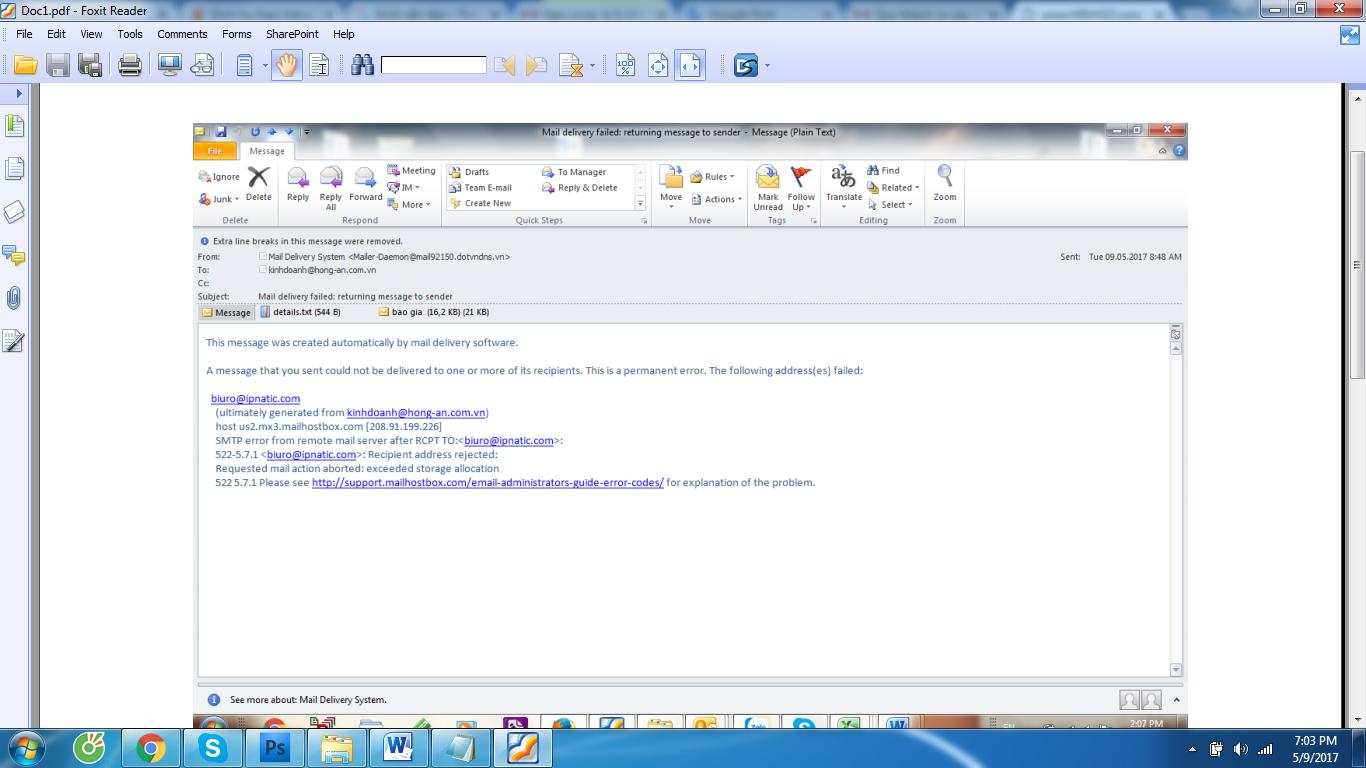The image size is (1366, 768).
Task: Click the Follow Up flag in pictured Outlook
Action: click(x=801, y=189)
